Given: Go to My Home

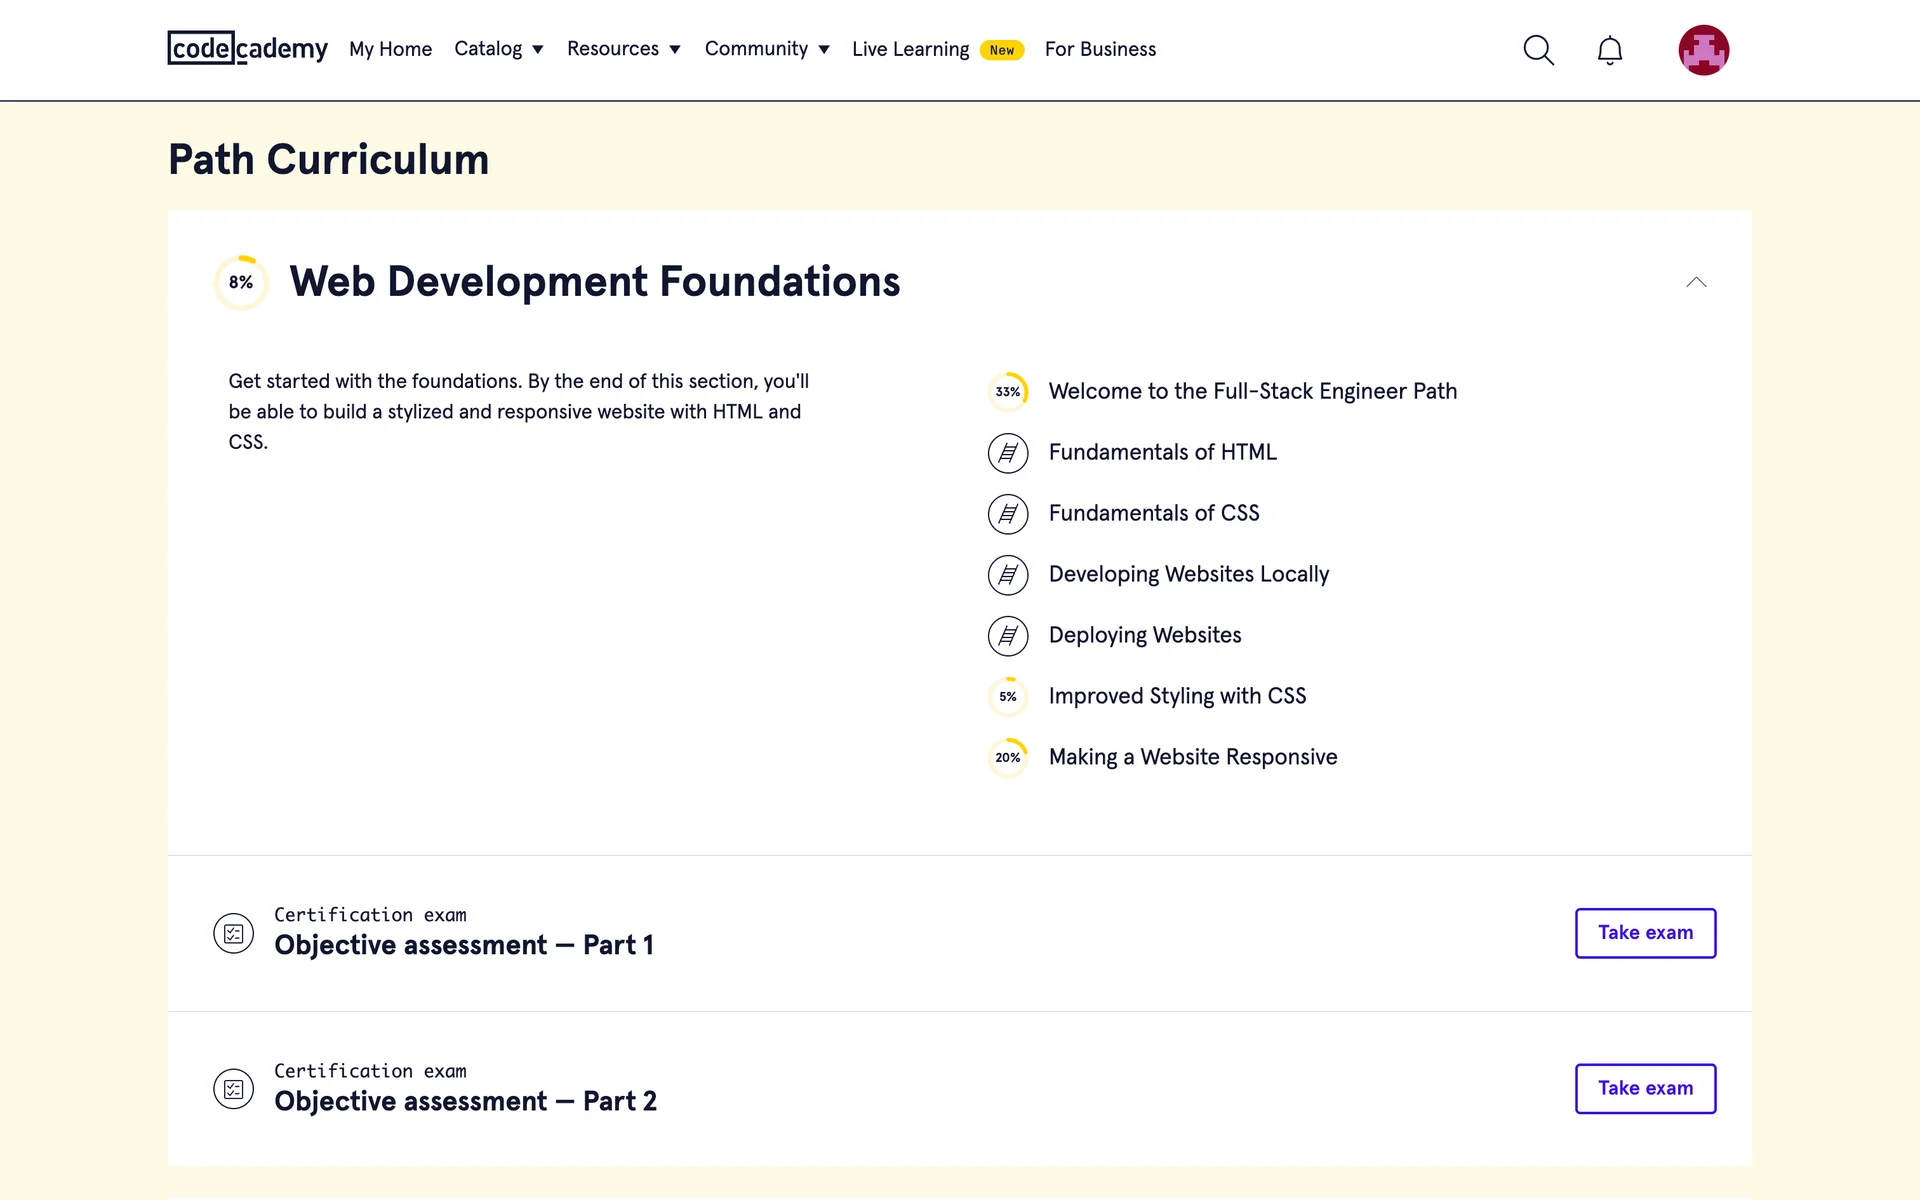Looking at the screenshot, I should pos(390,49).
